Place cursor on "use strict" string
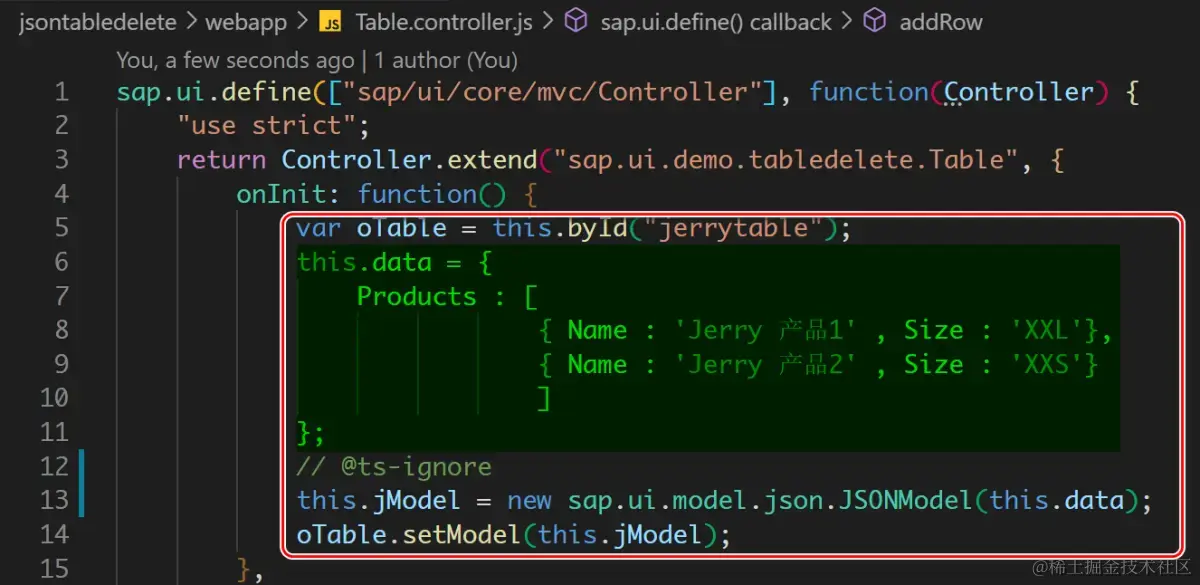 pos(267,126)
